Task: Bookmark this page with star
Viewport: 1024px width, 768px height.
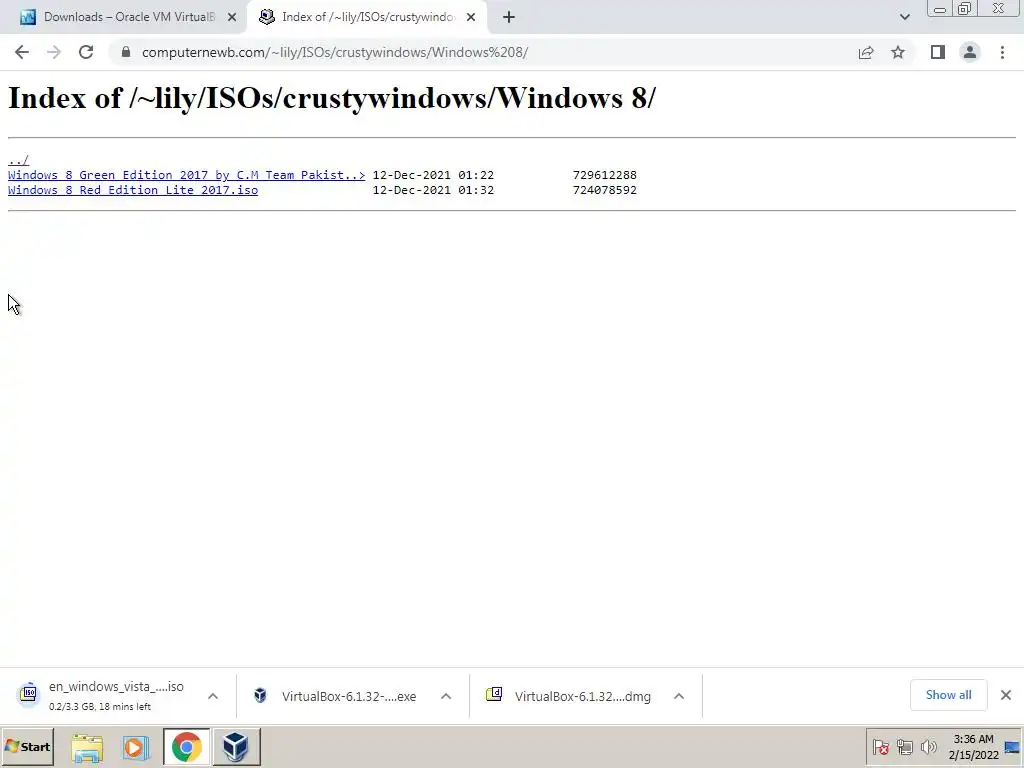Action: pos(898,52)
